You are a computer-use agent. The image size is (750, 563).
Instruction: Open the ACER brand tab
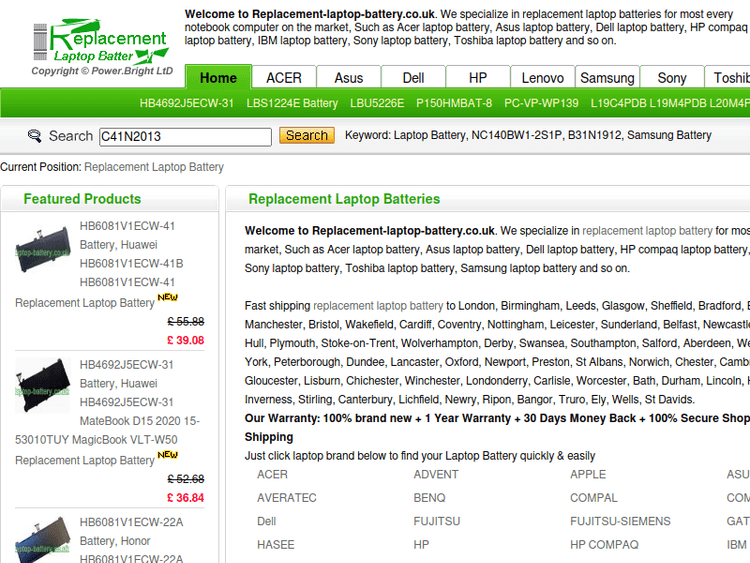pos(284,78)
